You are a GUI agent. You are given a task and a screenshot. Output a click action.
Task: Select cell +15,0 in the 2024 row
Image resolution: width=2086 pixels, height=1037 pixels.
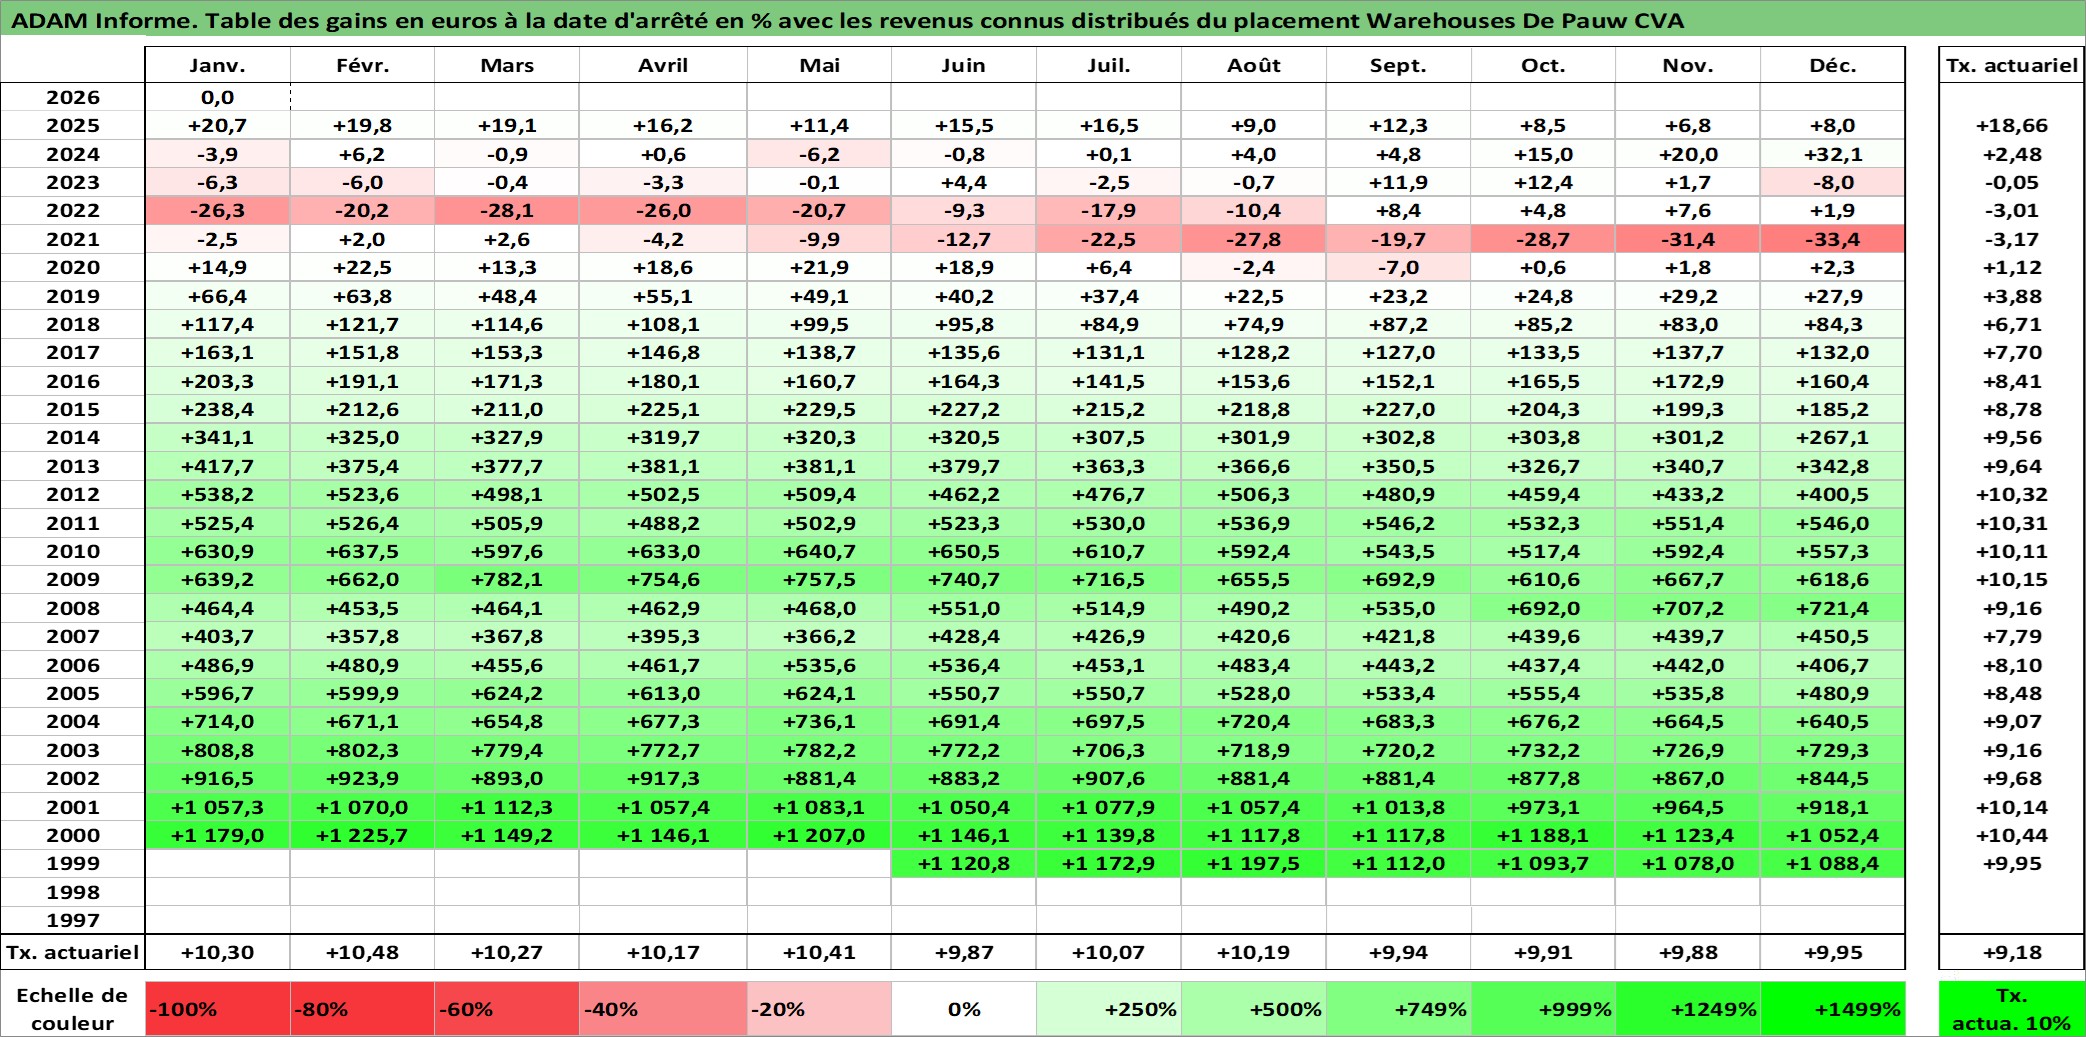1543,155
